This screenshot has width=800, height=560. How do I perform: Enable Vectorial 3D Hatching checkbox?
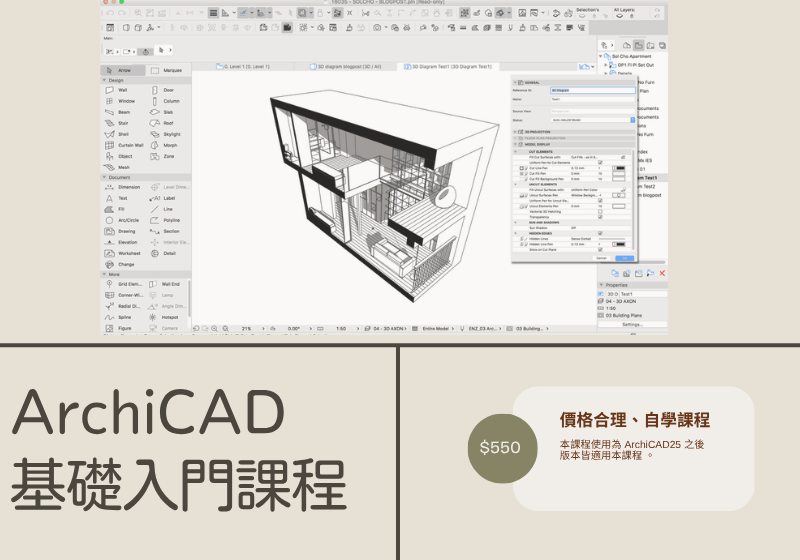(x=600, y=211)
